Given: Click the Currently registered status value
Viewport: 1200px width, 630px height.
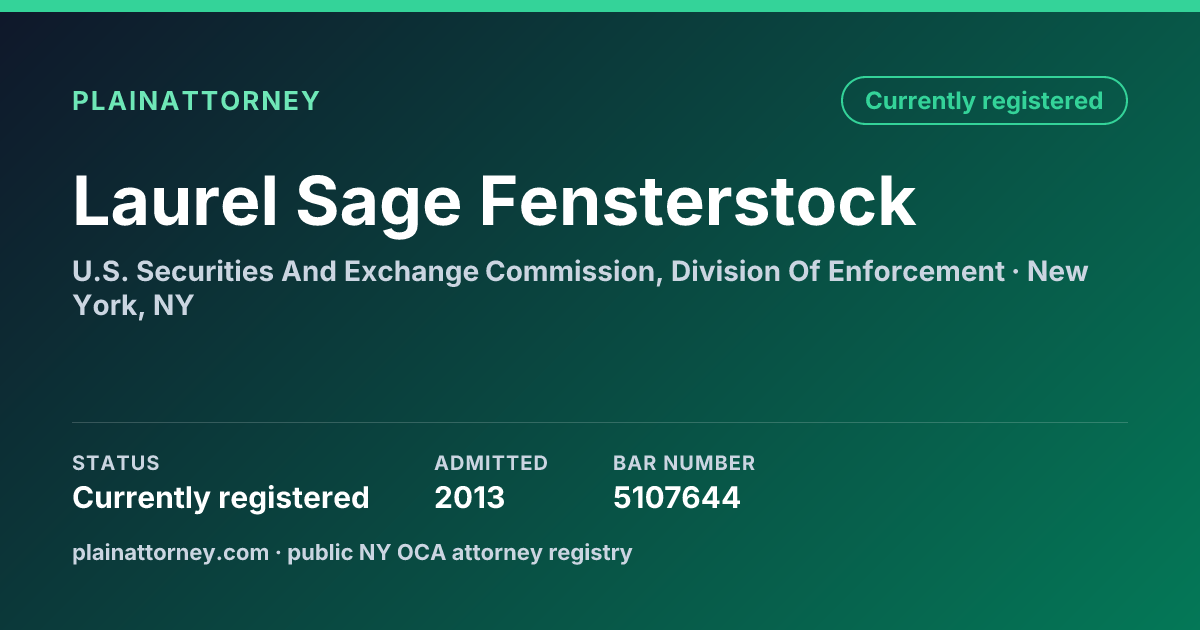Looking at the screenshot, I should [x=221, y=498].
